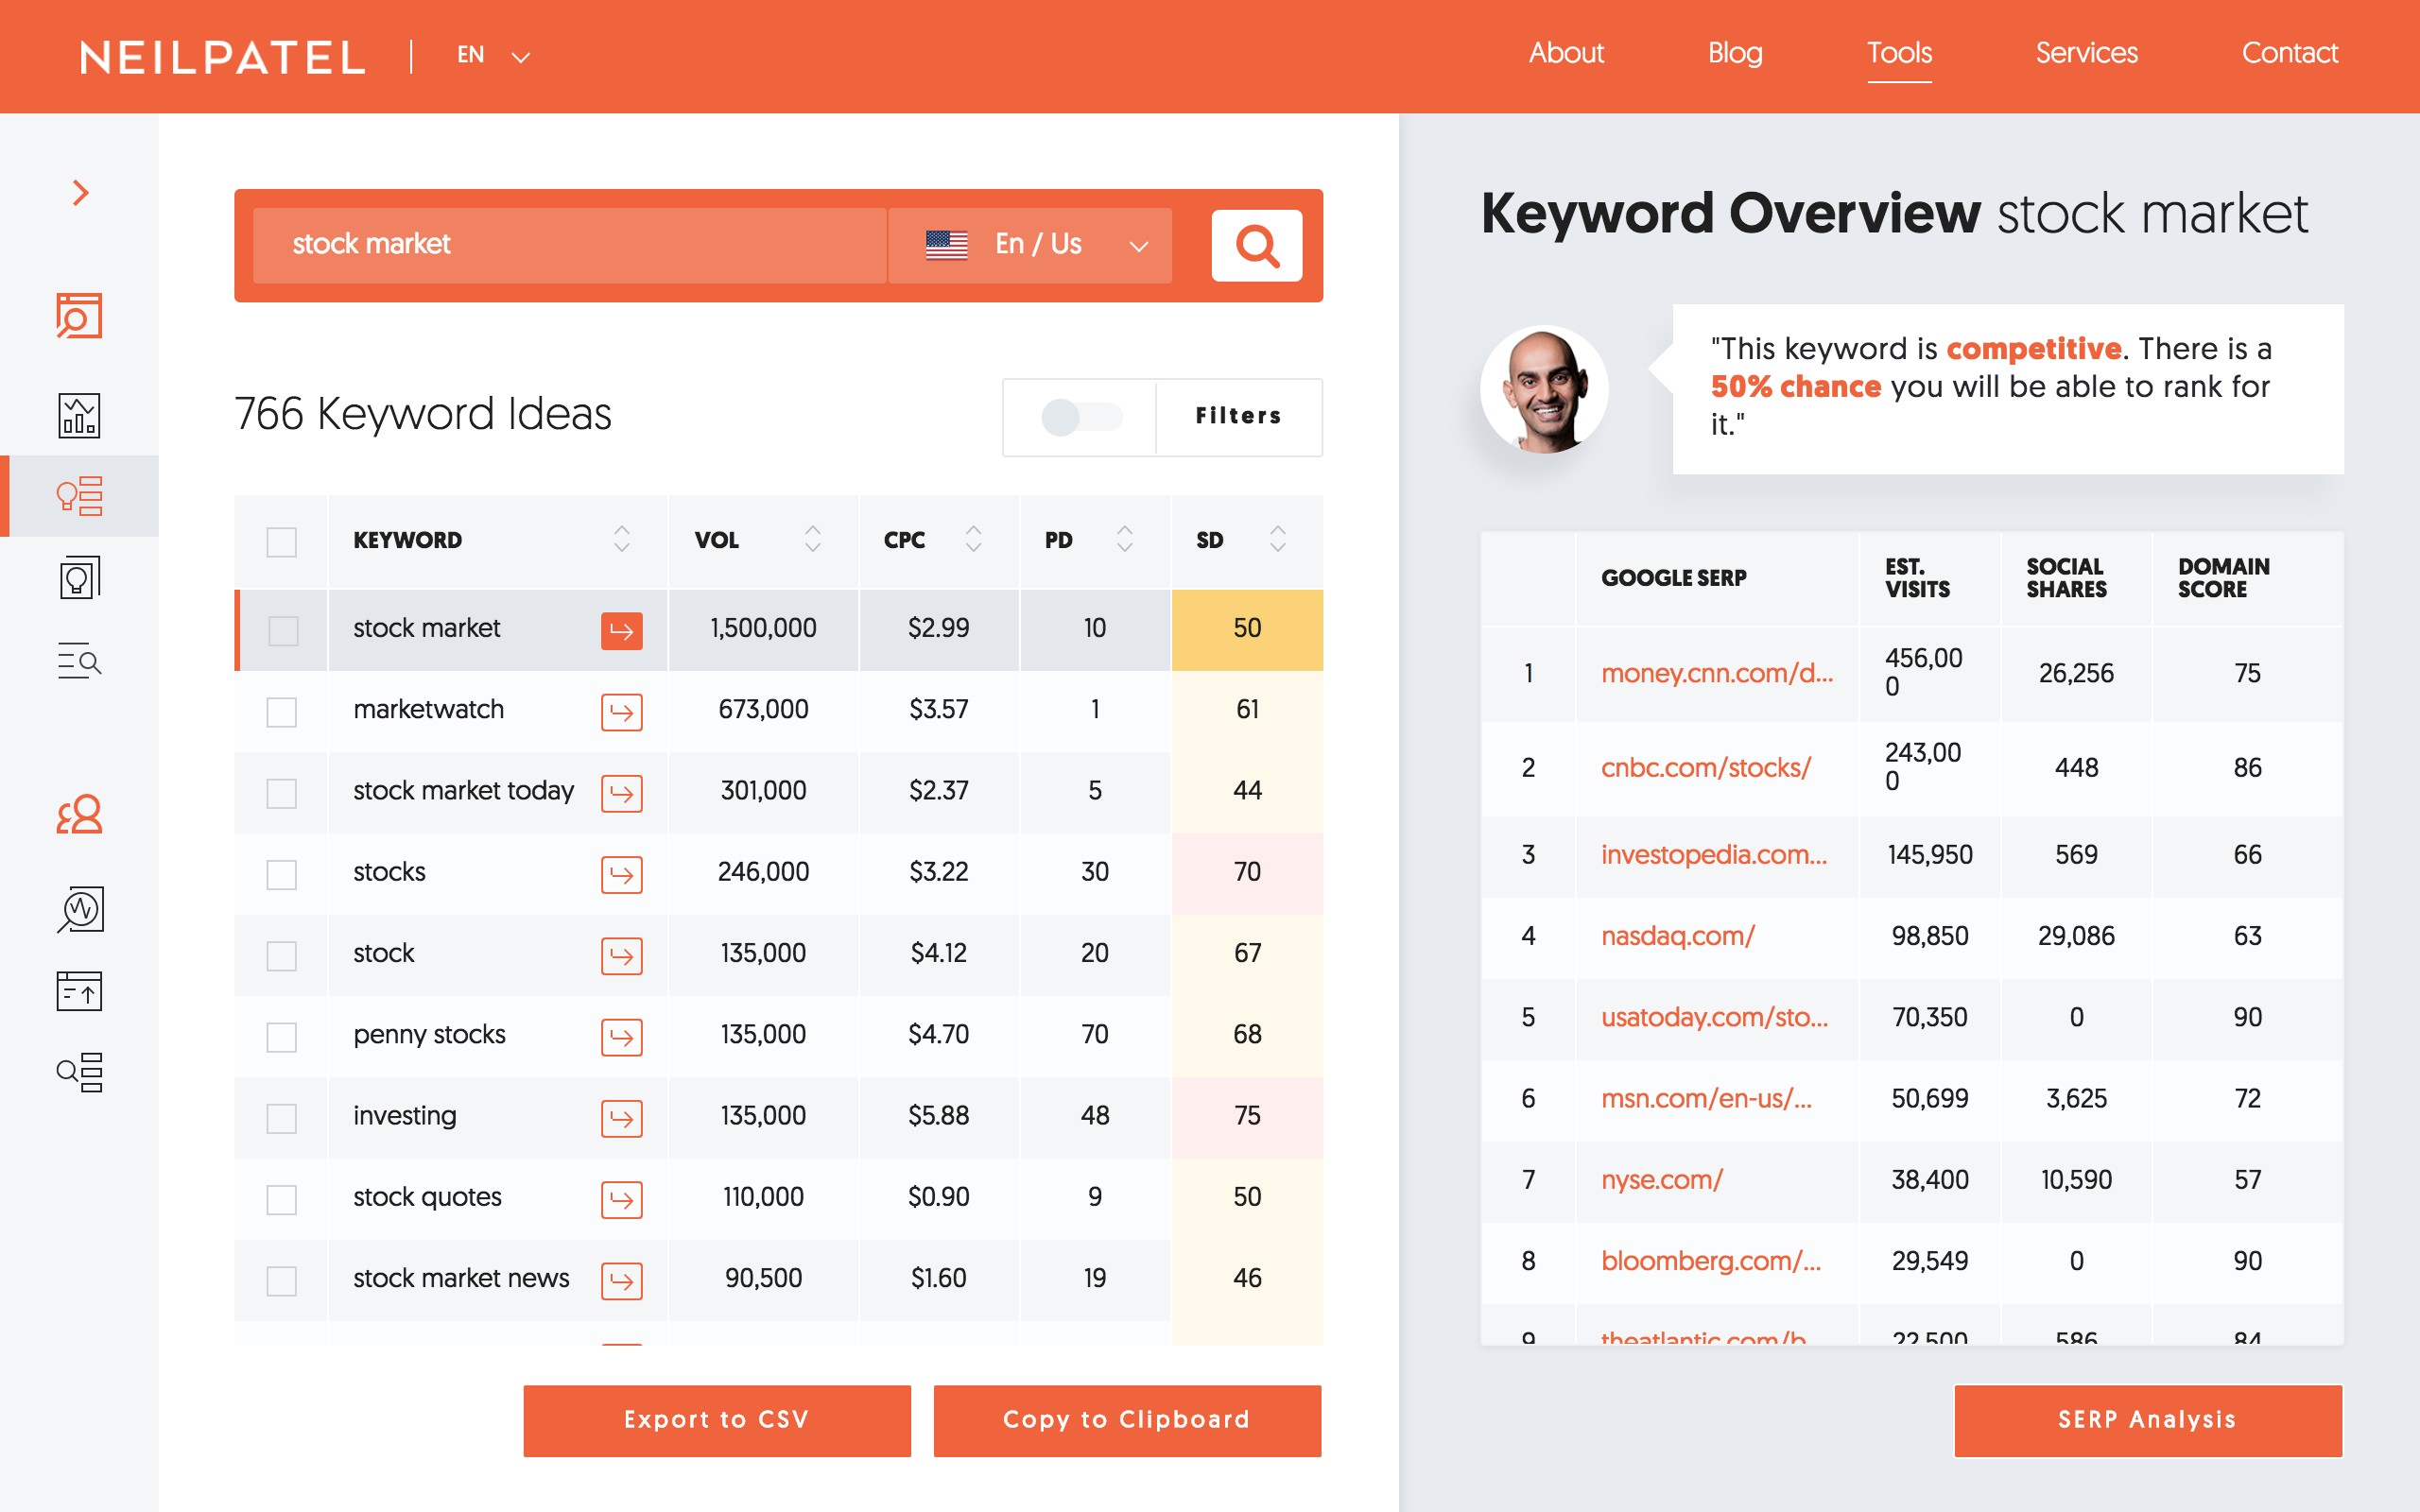The width and height of the screenshot is (2420, 1512).
Task: Sort keywords by VOL column
Action: pyautogui.click(x=811, y=540)
